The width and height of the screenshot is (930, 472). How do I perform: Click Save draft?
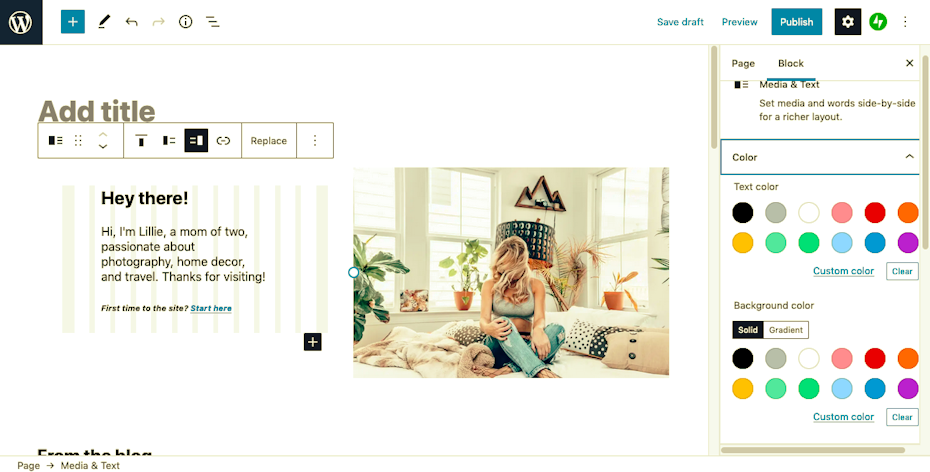(680, 22)
